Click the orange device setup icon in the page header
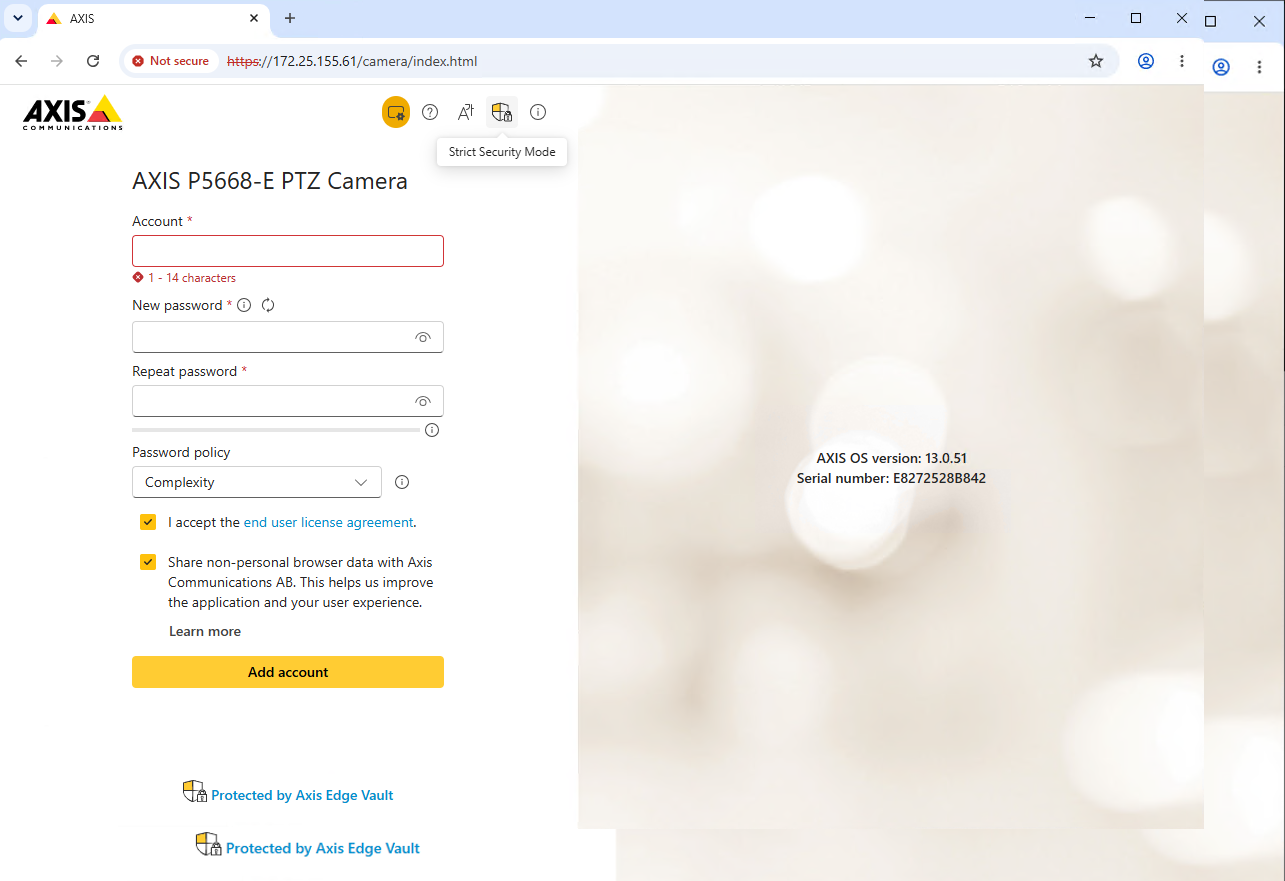Screen dimensions: 1285x881 (396, 112)
